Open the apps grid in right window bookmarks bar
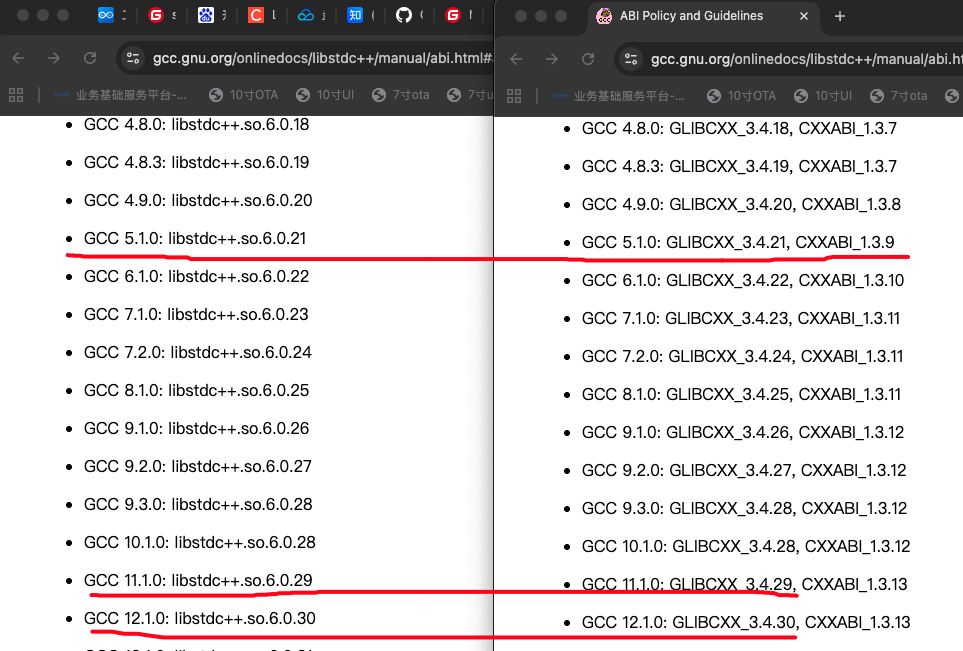 [514, 96]
